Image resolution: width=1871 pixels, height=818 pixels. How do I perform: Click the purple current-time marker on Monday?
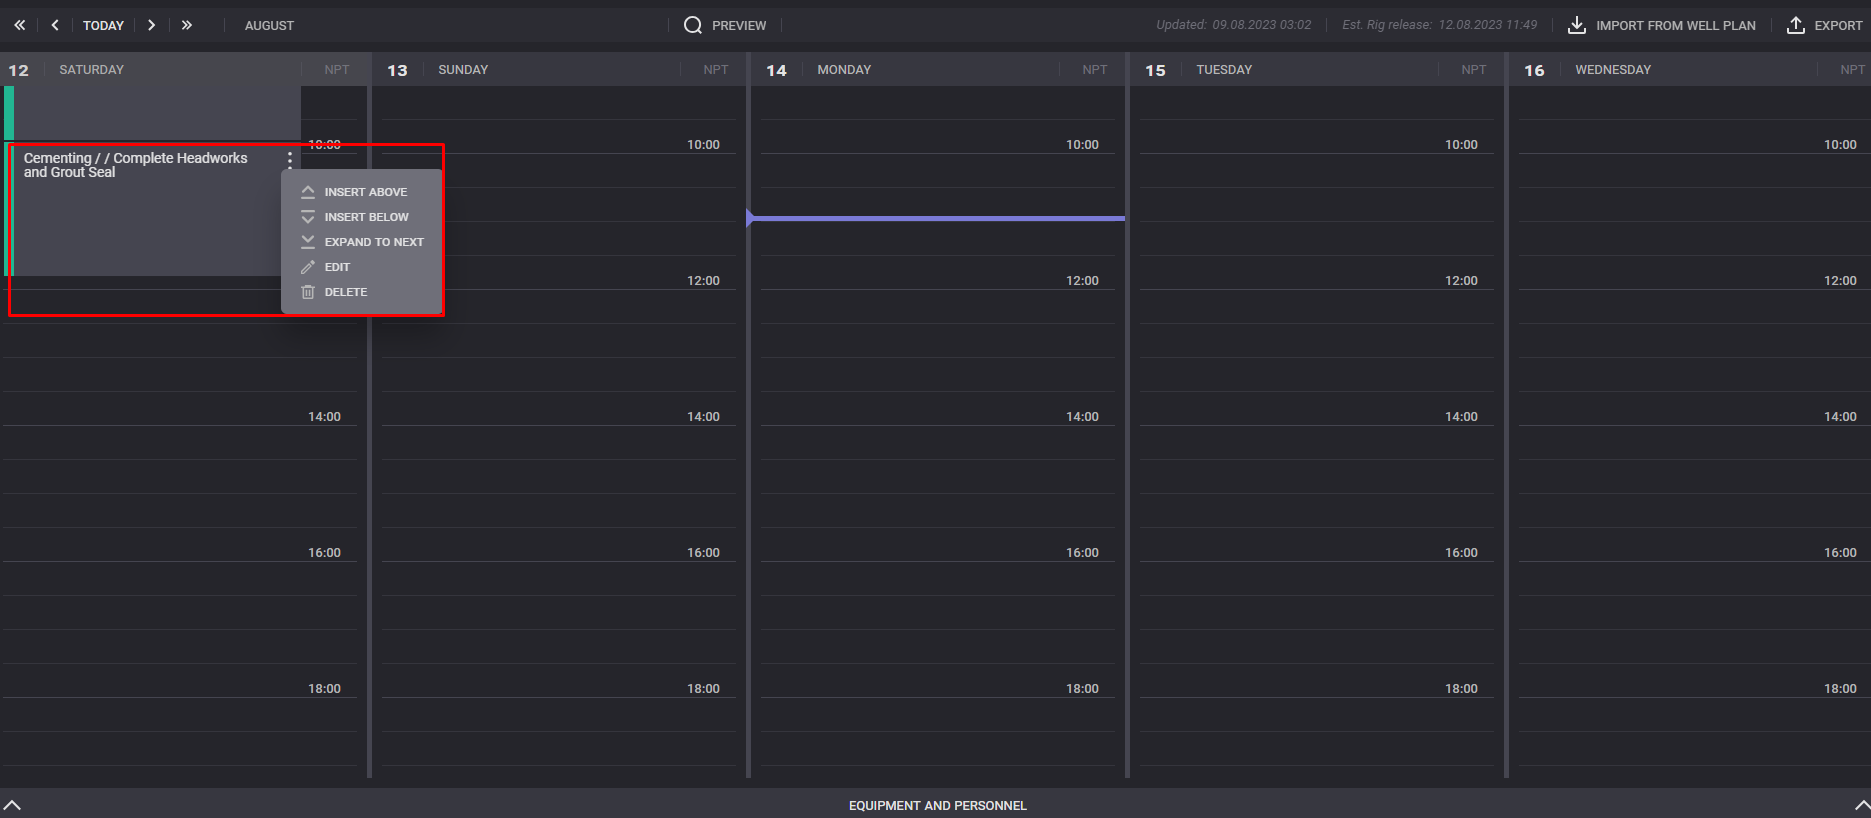pyautogui.click(x=936, y=218)
